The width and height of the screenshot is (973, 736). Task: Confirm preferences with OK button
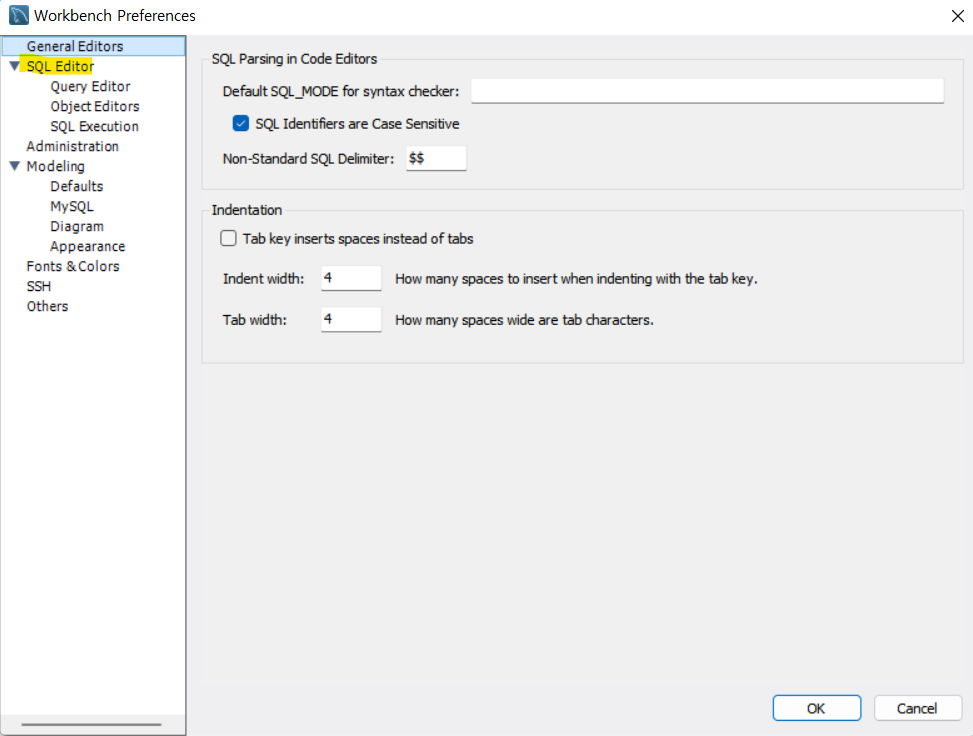817,708
